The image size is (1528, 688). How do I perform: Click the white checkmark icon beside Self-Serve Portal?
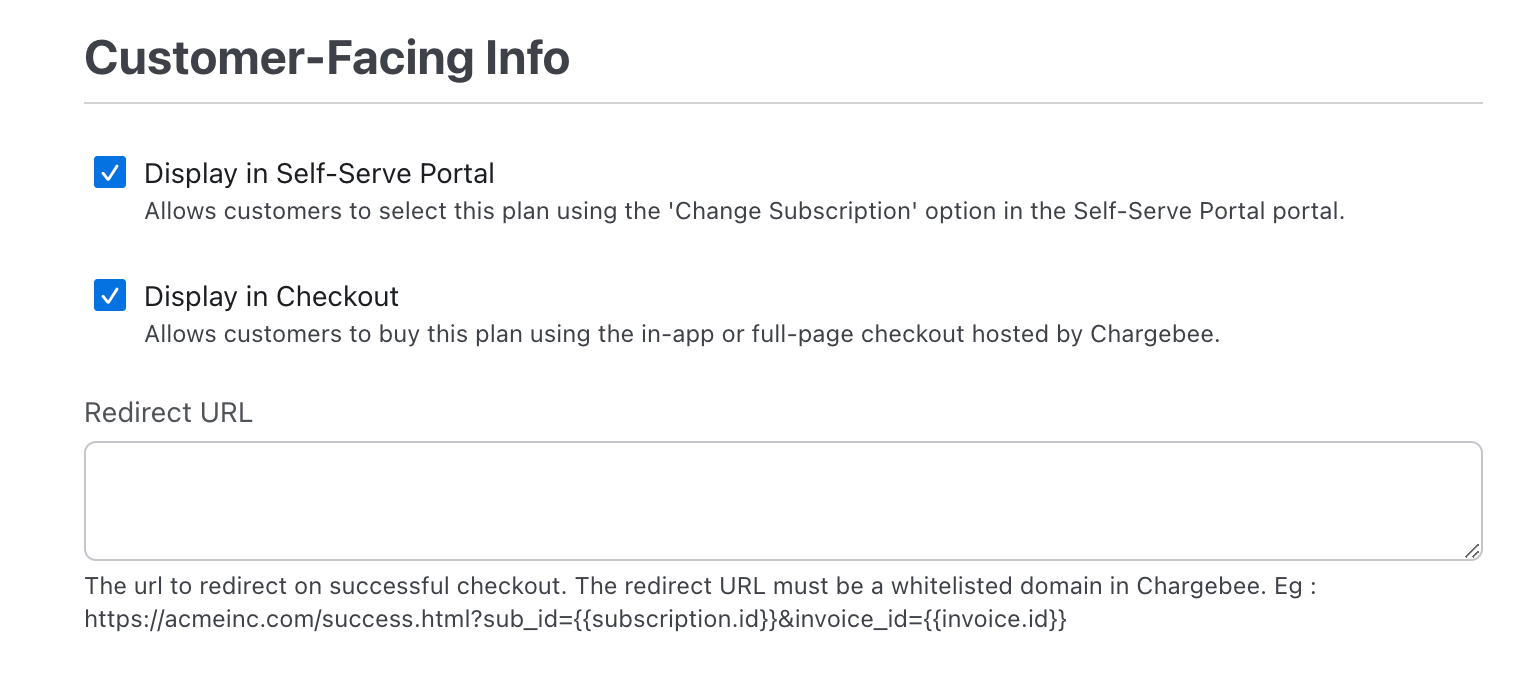point(110,172)
